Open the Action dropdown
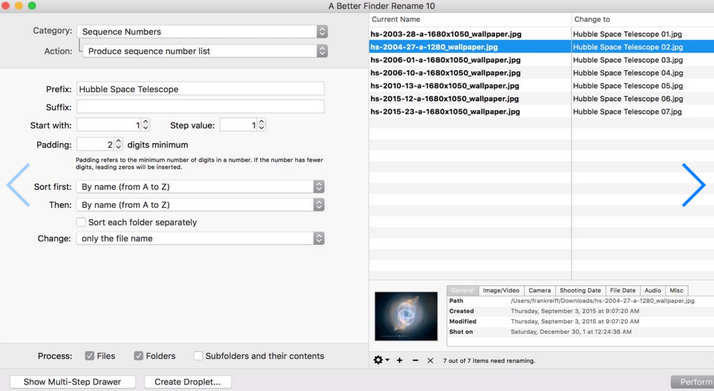This screenshot has width=714, height=391. [205, 51]
